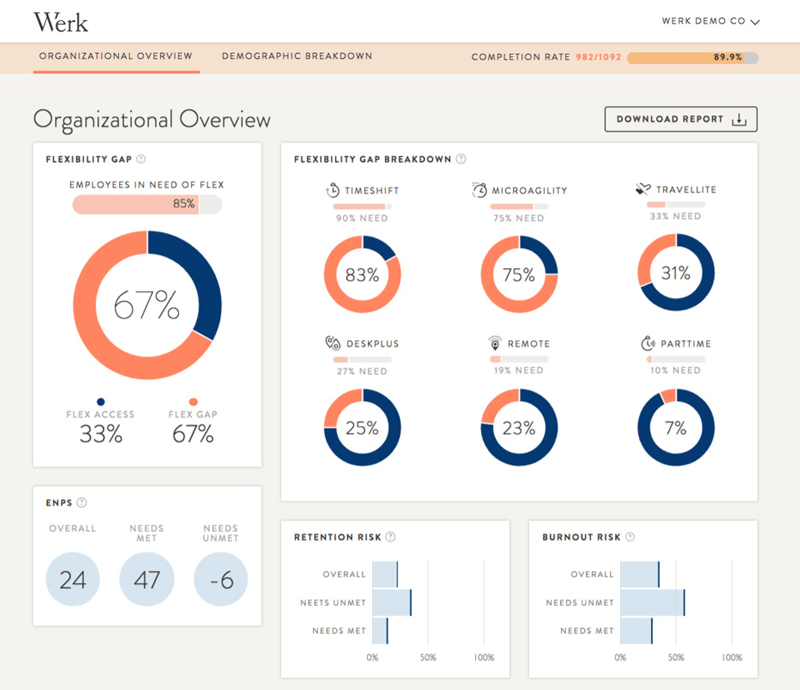Show the ENPS help tooltip

82,503
